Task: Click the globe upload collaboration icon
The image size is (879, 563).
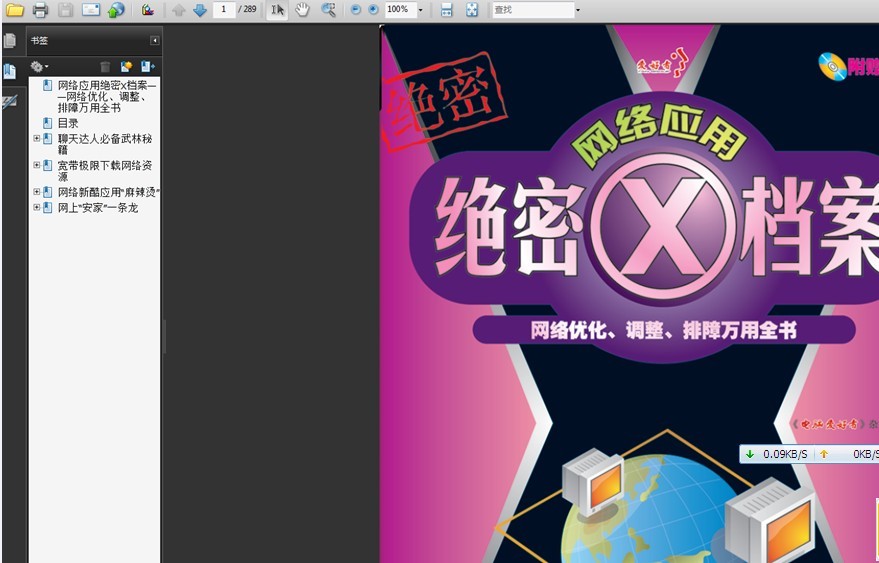Action: pyautogui.click(x=116, y=10)
